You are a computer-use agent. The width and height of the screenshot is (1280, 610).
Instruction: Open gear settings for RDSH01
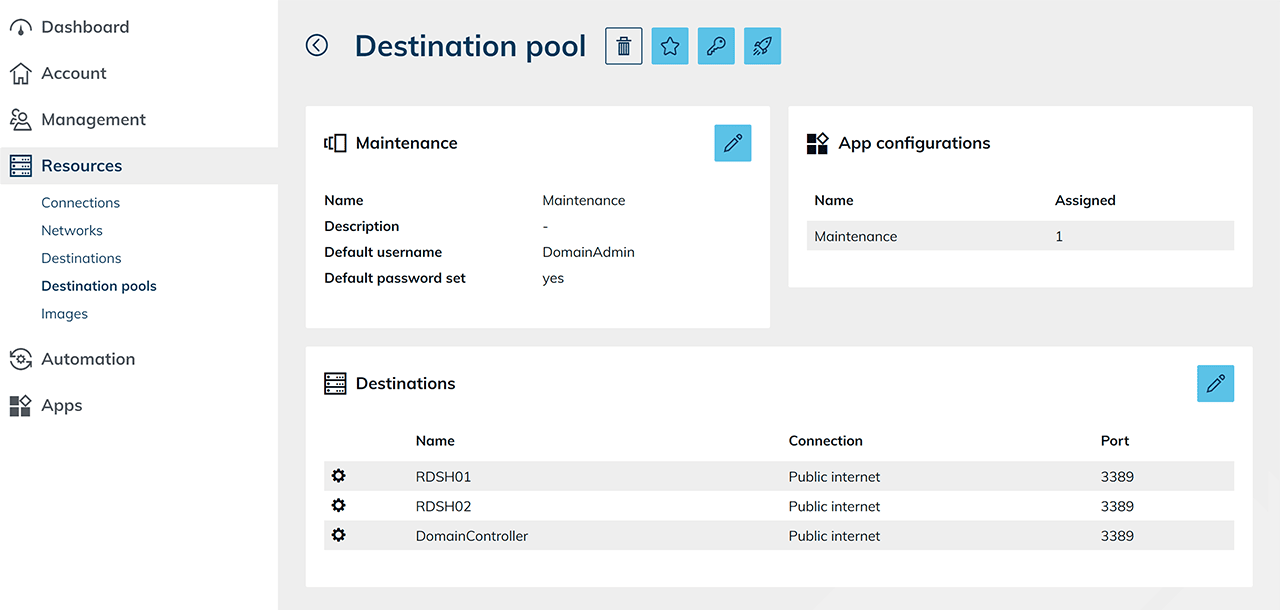click(x=339, y=476)
